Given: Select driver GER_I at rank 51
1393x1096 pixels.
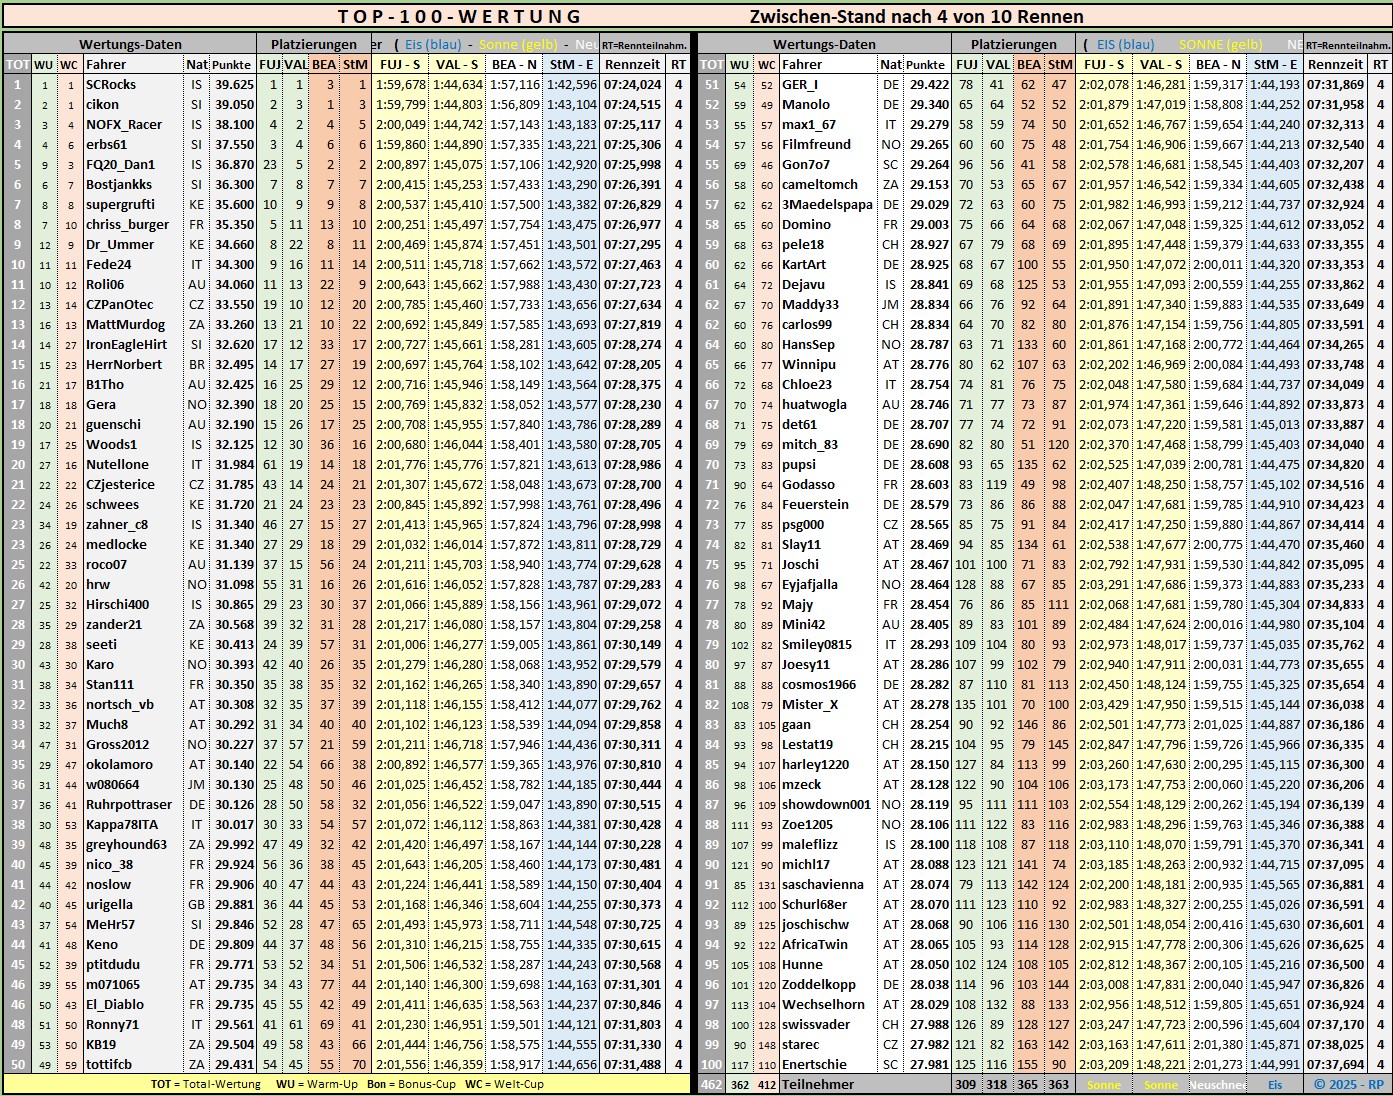Looking at the screenshot, I should (x=800, y=85).
